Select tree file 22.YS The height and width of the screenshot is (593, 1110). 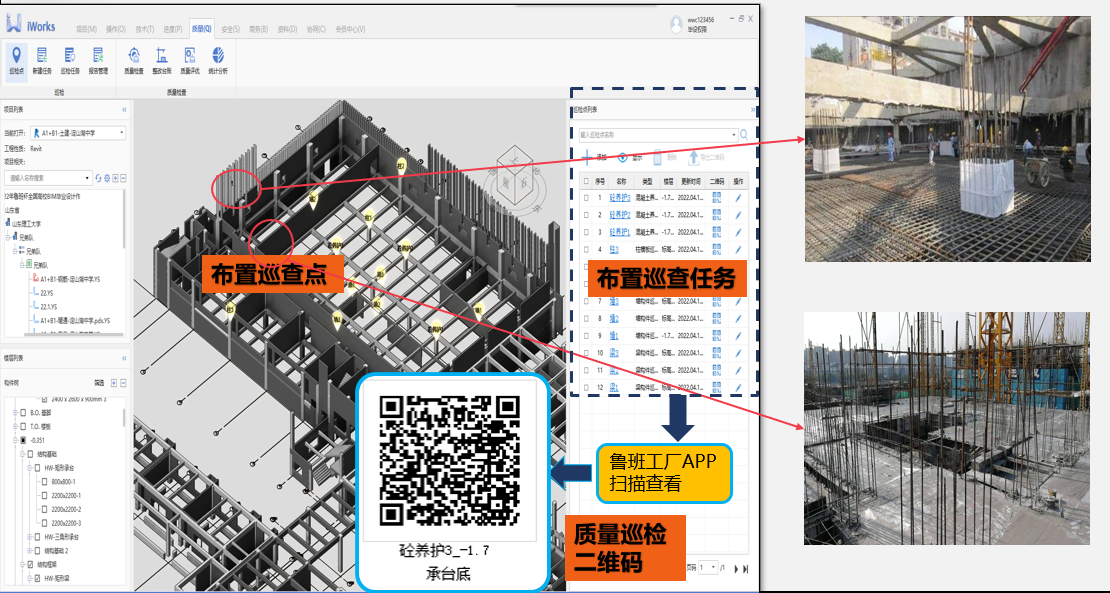(x=46, y=292)
